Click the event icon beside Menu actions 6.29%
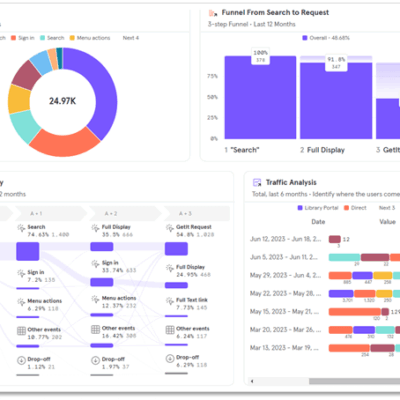 [21, 302]
